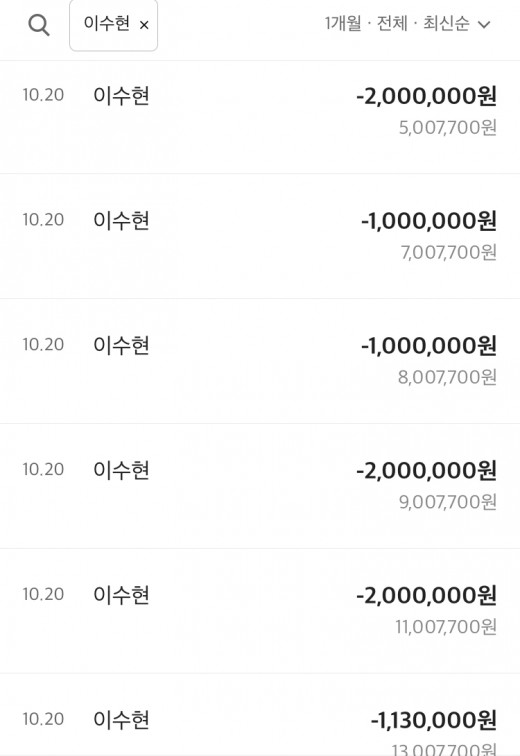Tap 이수현 name in the 9,007,700원 row
The height and width of the screenshot is (756, 520).
point(121,470)
